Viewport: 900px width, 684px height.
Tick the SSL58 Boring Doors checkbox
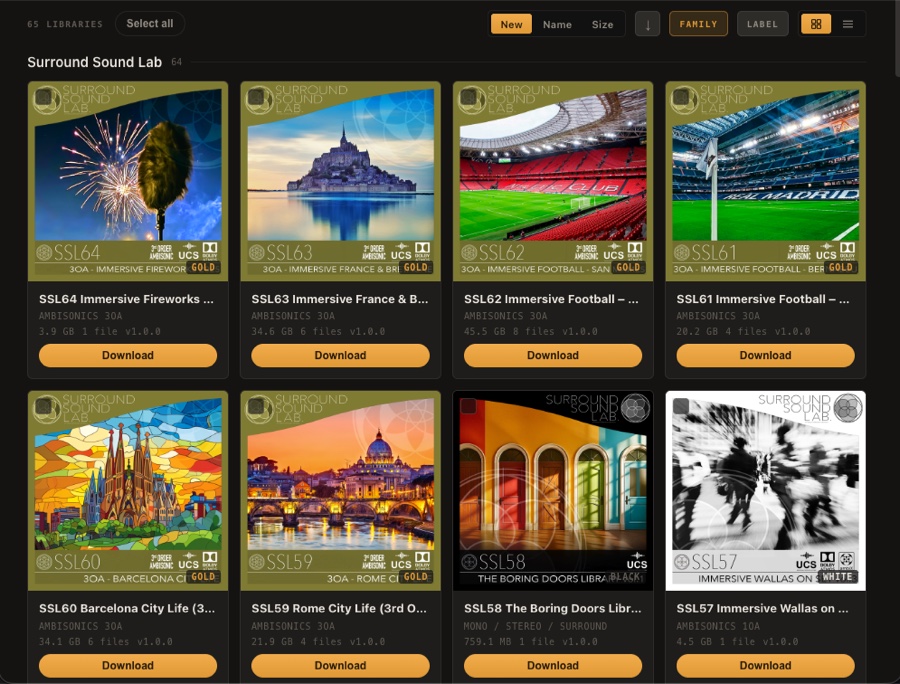point(468,406)
